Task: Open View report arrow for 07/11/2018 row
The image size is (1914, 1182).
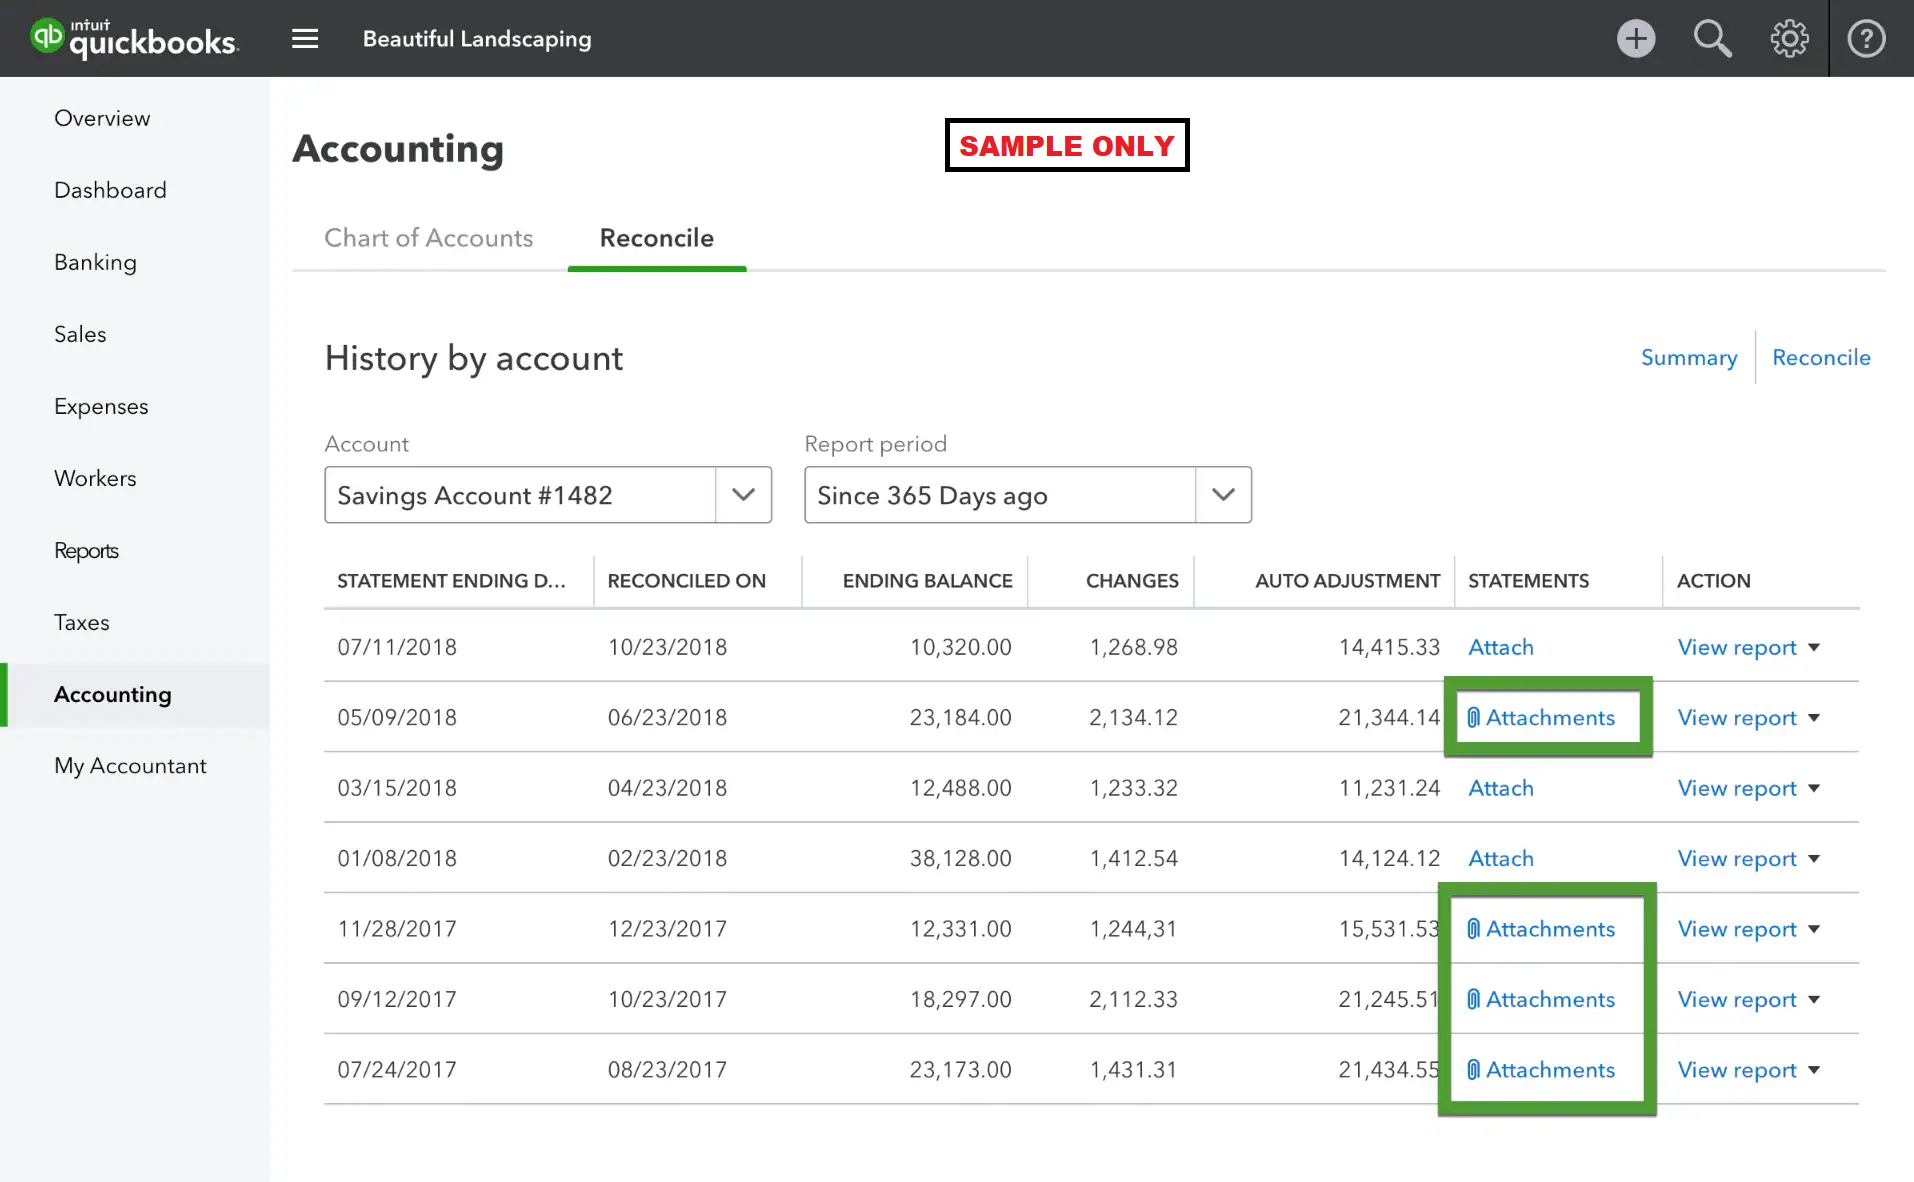Action: pos(1814,648)
